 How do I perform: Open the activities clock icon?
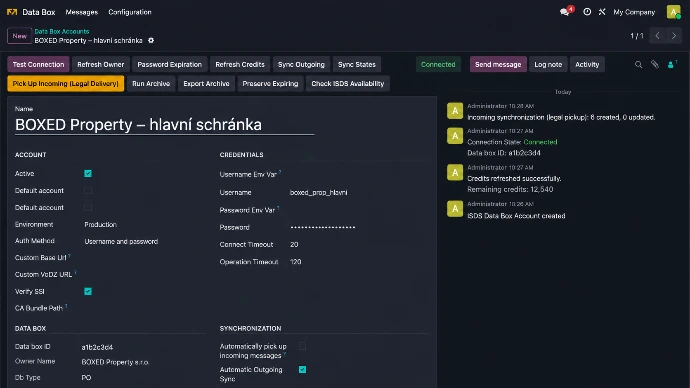click(587, 12)
